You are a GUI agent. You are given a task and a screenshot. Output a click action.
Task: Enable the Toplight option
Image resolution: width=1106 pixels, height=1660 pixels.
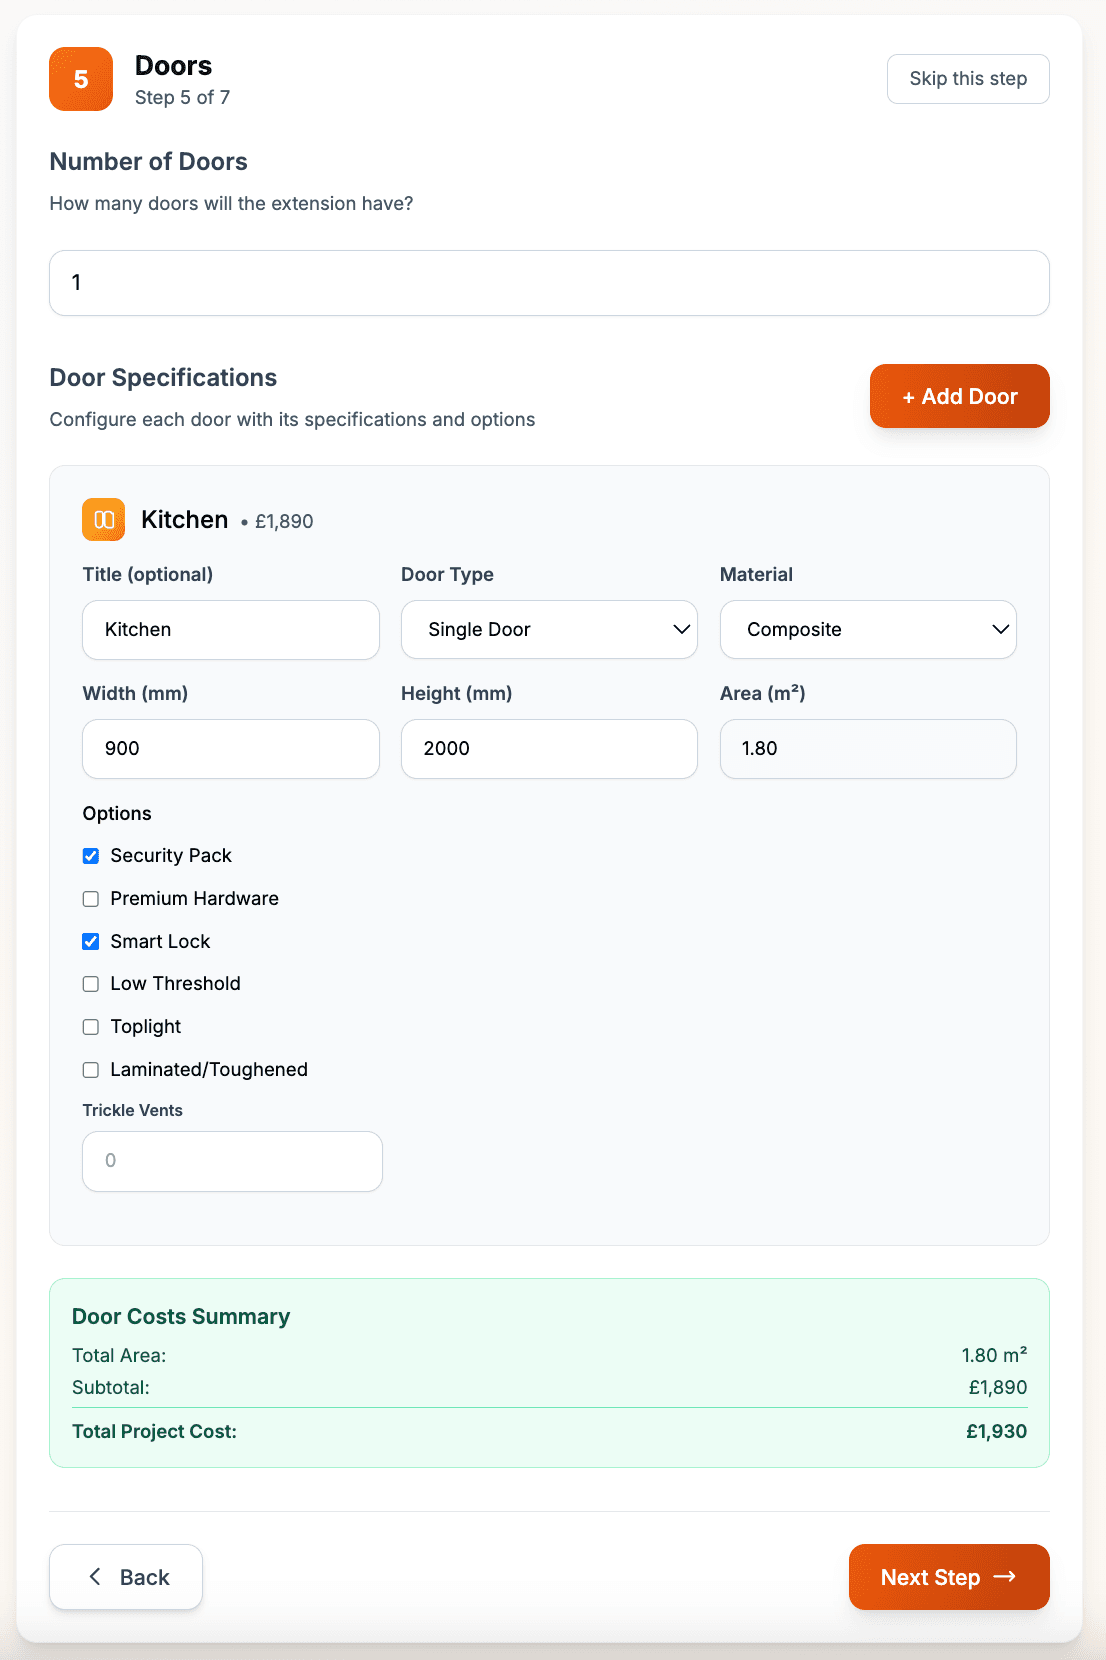(91, 1027)
